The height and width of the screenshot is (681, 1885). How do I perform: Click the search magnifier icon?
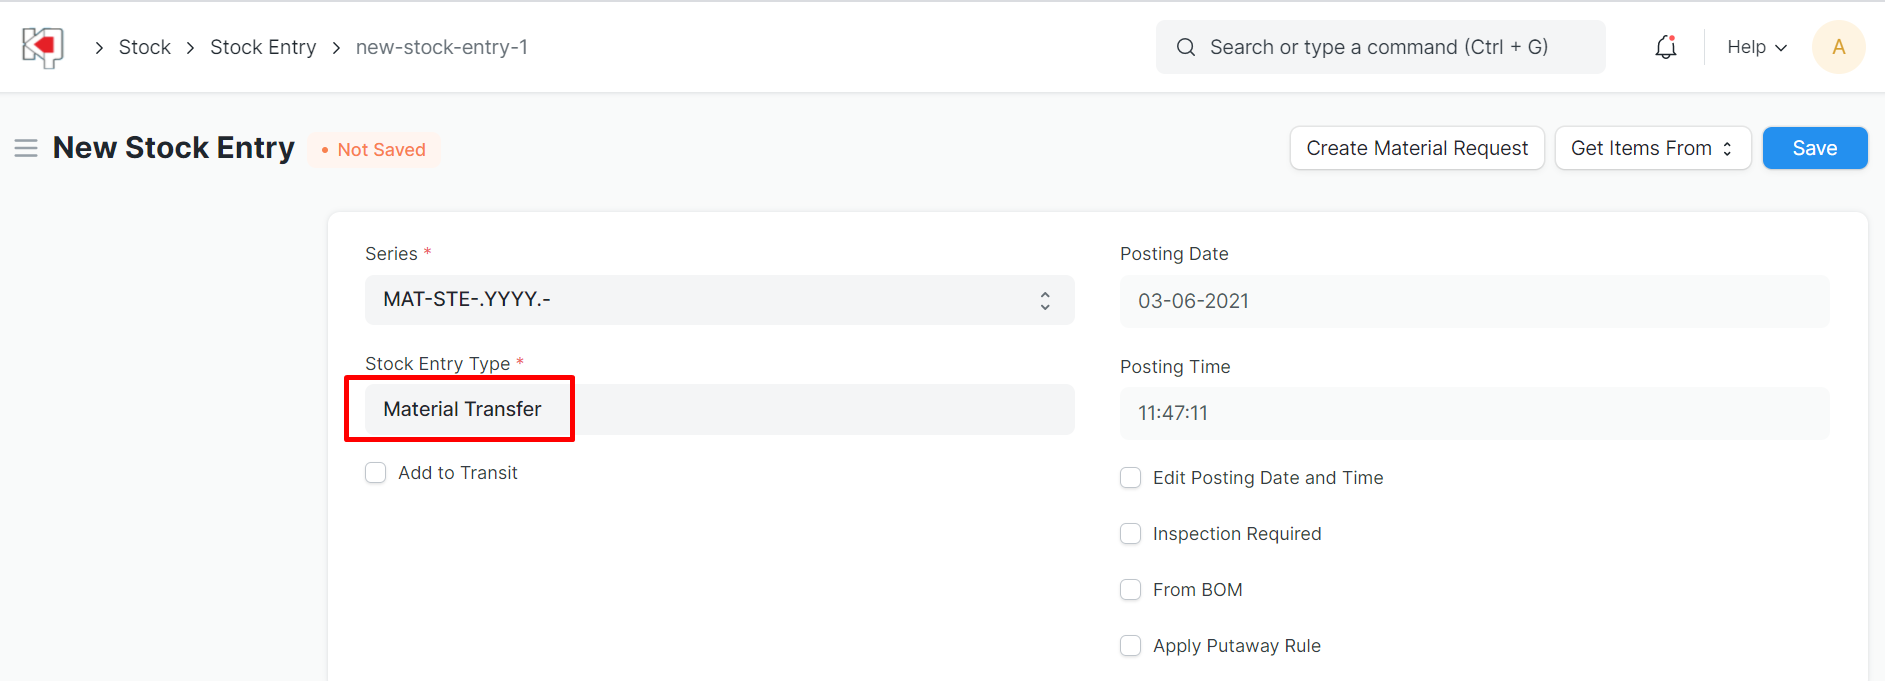tap(1186, 47)
